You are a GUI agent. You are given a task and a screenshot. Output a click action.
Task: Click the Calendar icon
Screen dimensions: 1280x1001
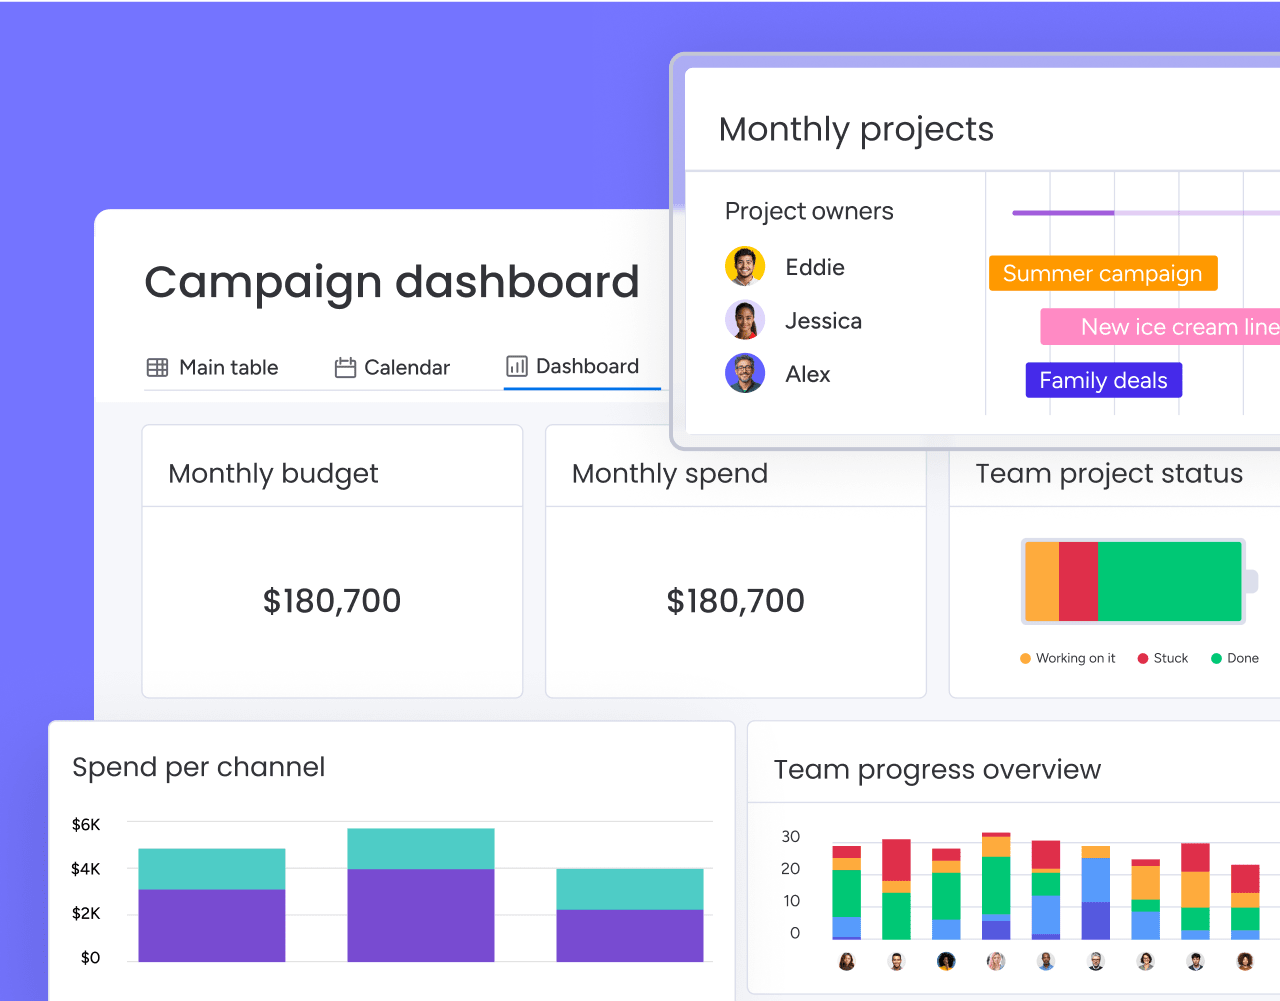(x=346, y=367)
